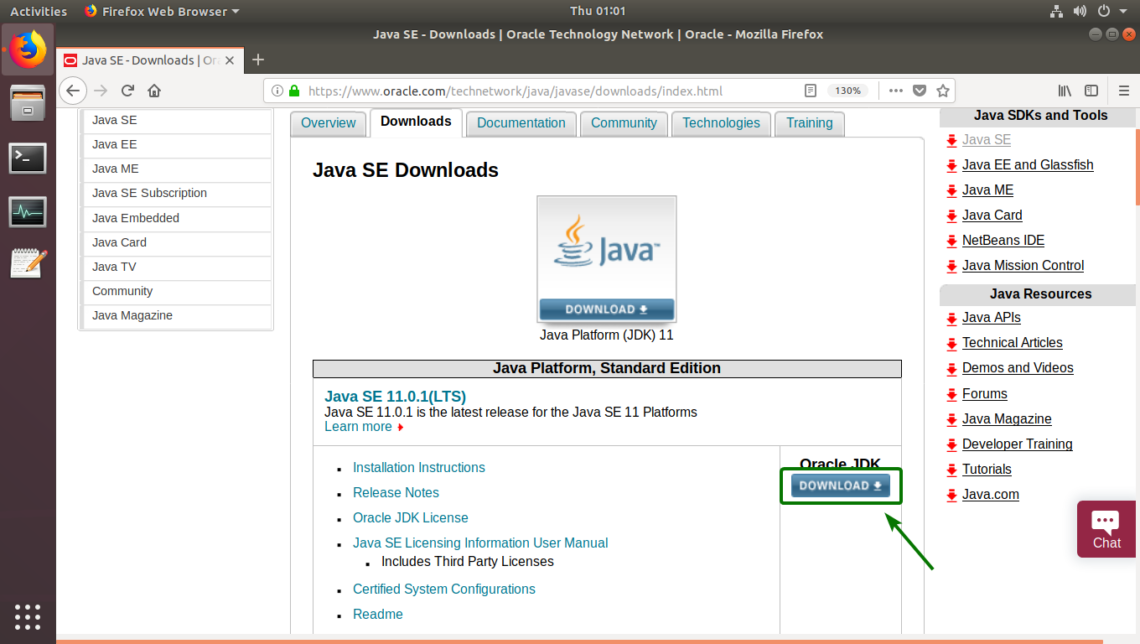Screen dimensions: 1140x644
Task: Open Terminal from the dock
Action: click(x=28, y=158)
